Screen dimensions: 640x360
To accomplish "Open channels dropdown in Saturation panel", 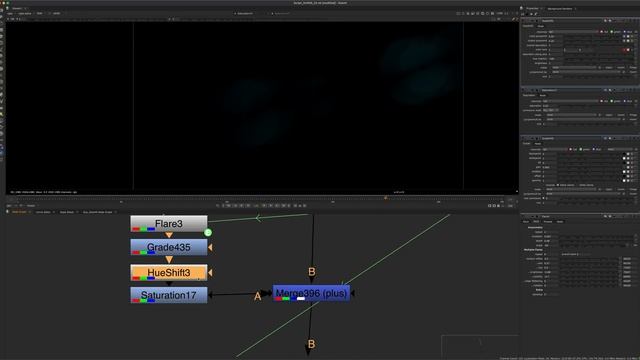I will pyautogui.click(x=571, y=101).
